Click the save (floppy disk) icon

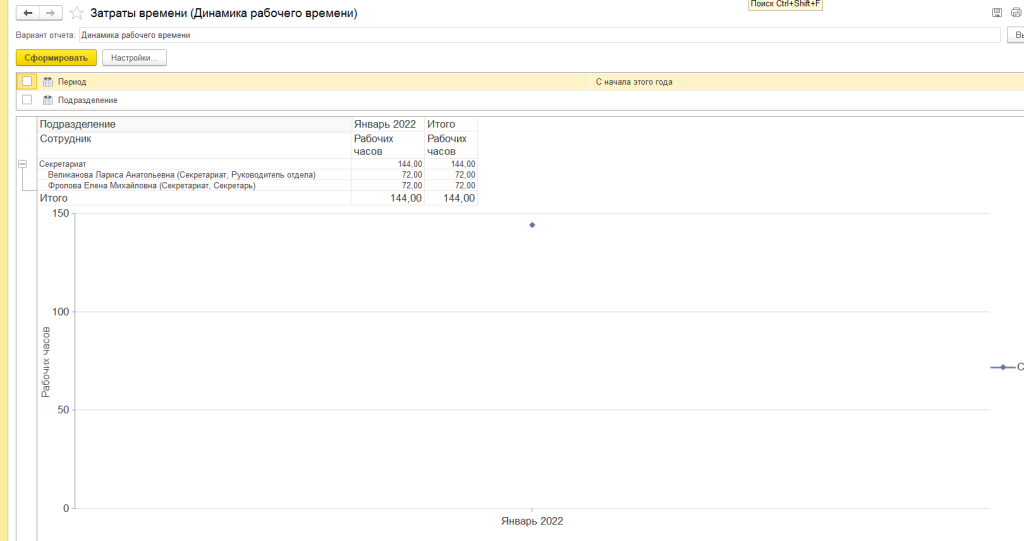(x=996, y=14)
